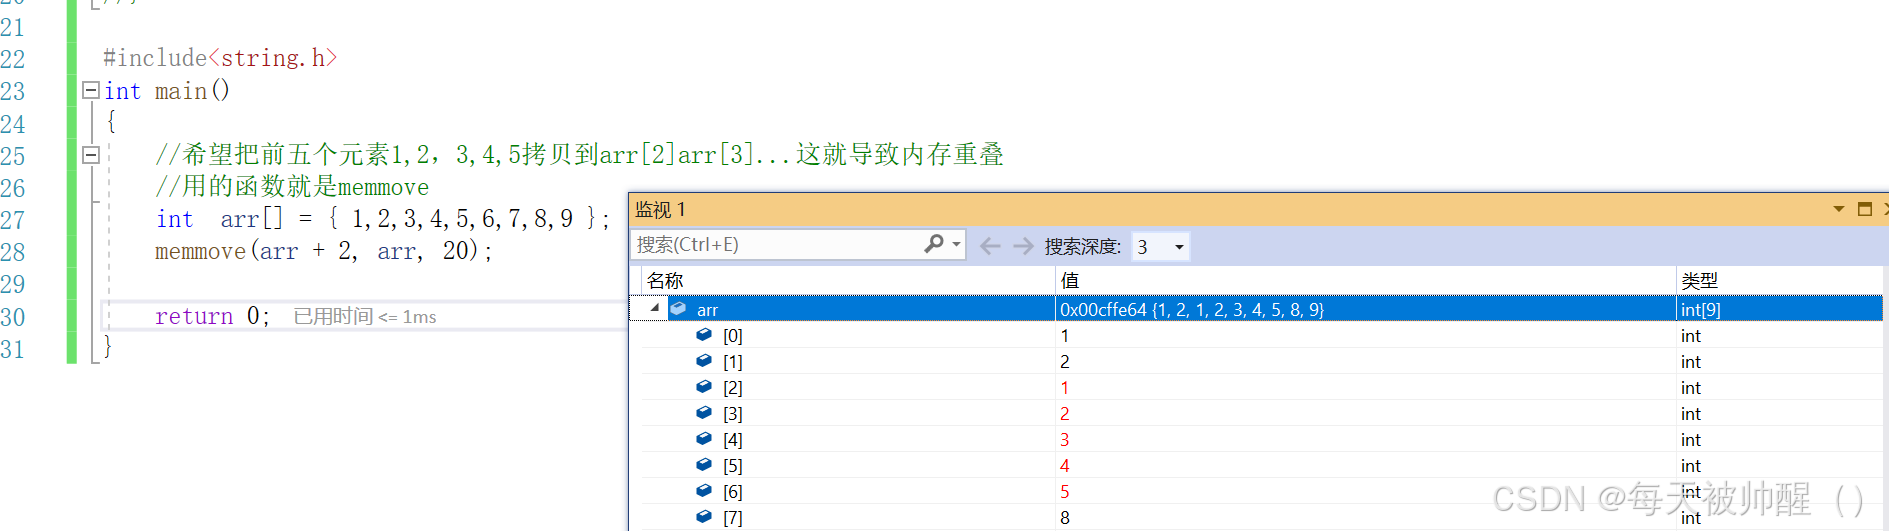Click the value 8 of element [7]

point(1065,518)
